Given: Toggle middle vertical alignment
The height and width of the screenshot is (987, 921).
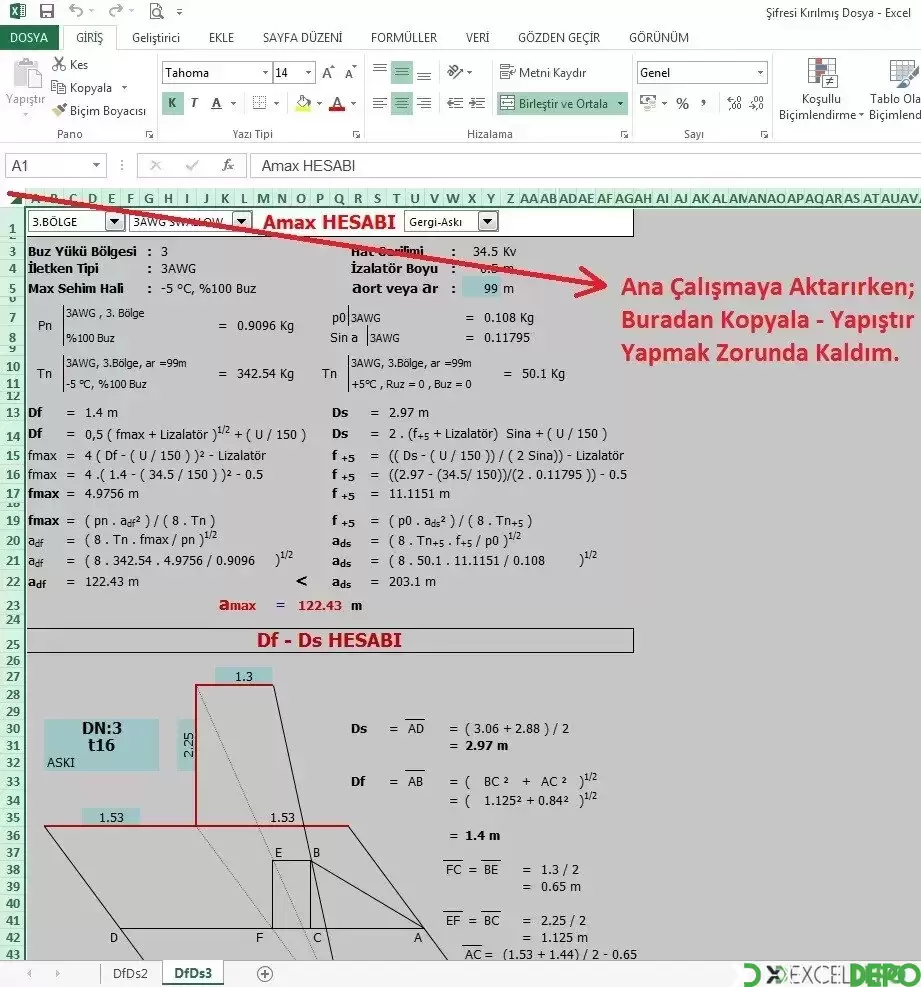Looking at the screenshot, I should point(402,72).
